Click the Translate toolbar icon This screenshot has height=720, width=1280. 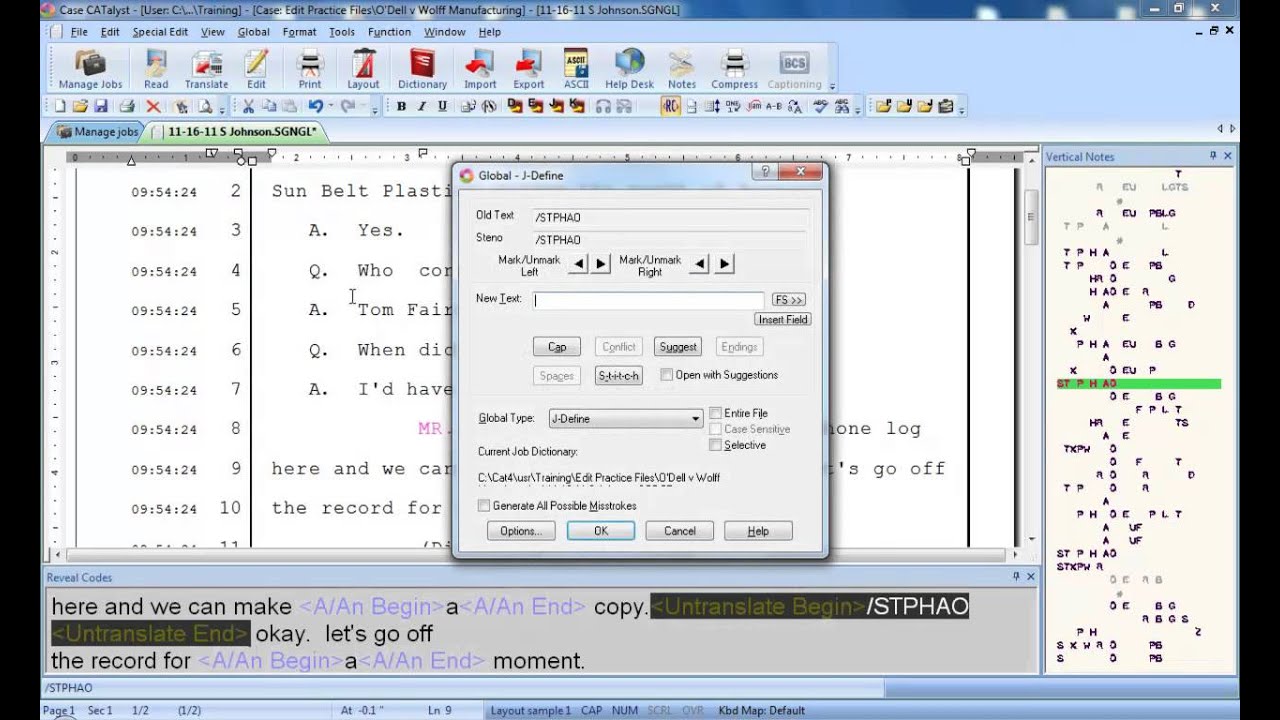(x=206, y=69)
